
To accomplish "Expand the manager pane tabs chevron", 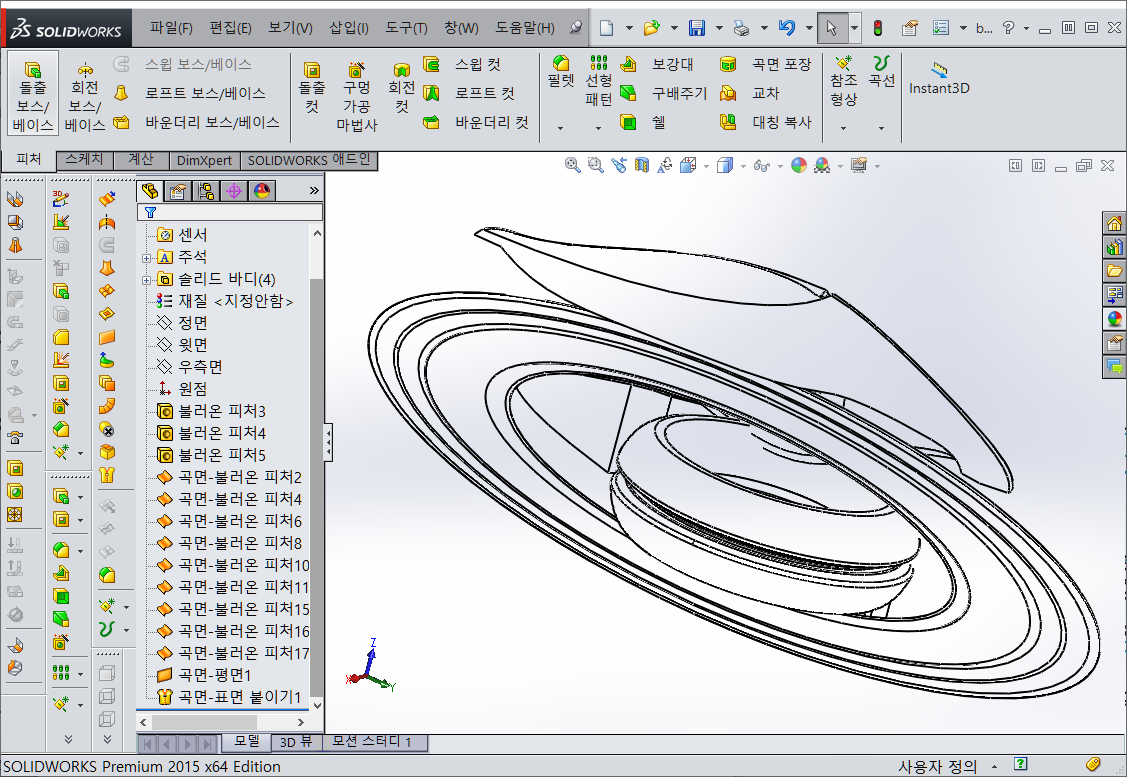I will tap(314, 190).
